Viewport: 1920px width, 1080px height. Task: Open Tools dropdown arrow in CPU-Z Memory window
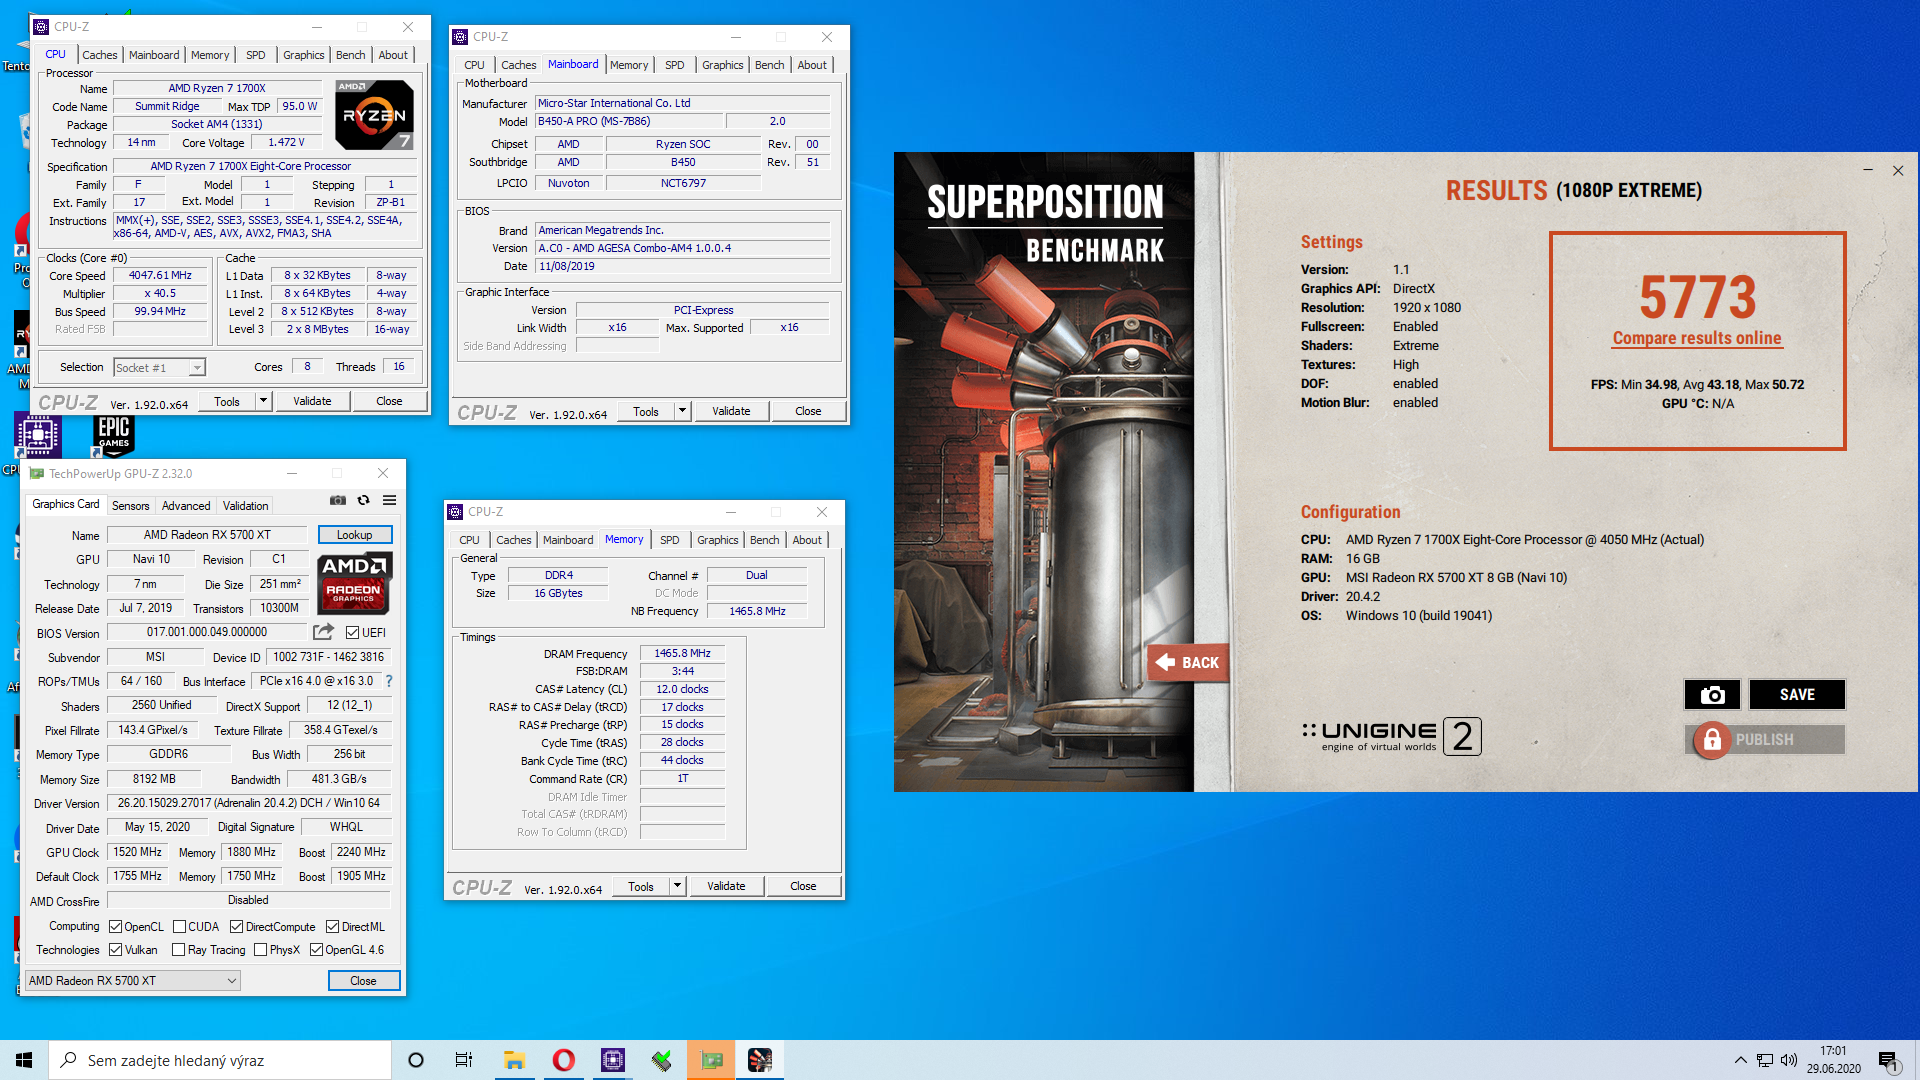point(677,886)
